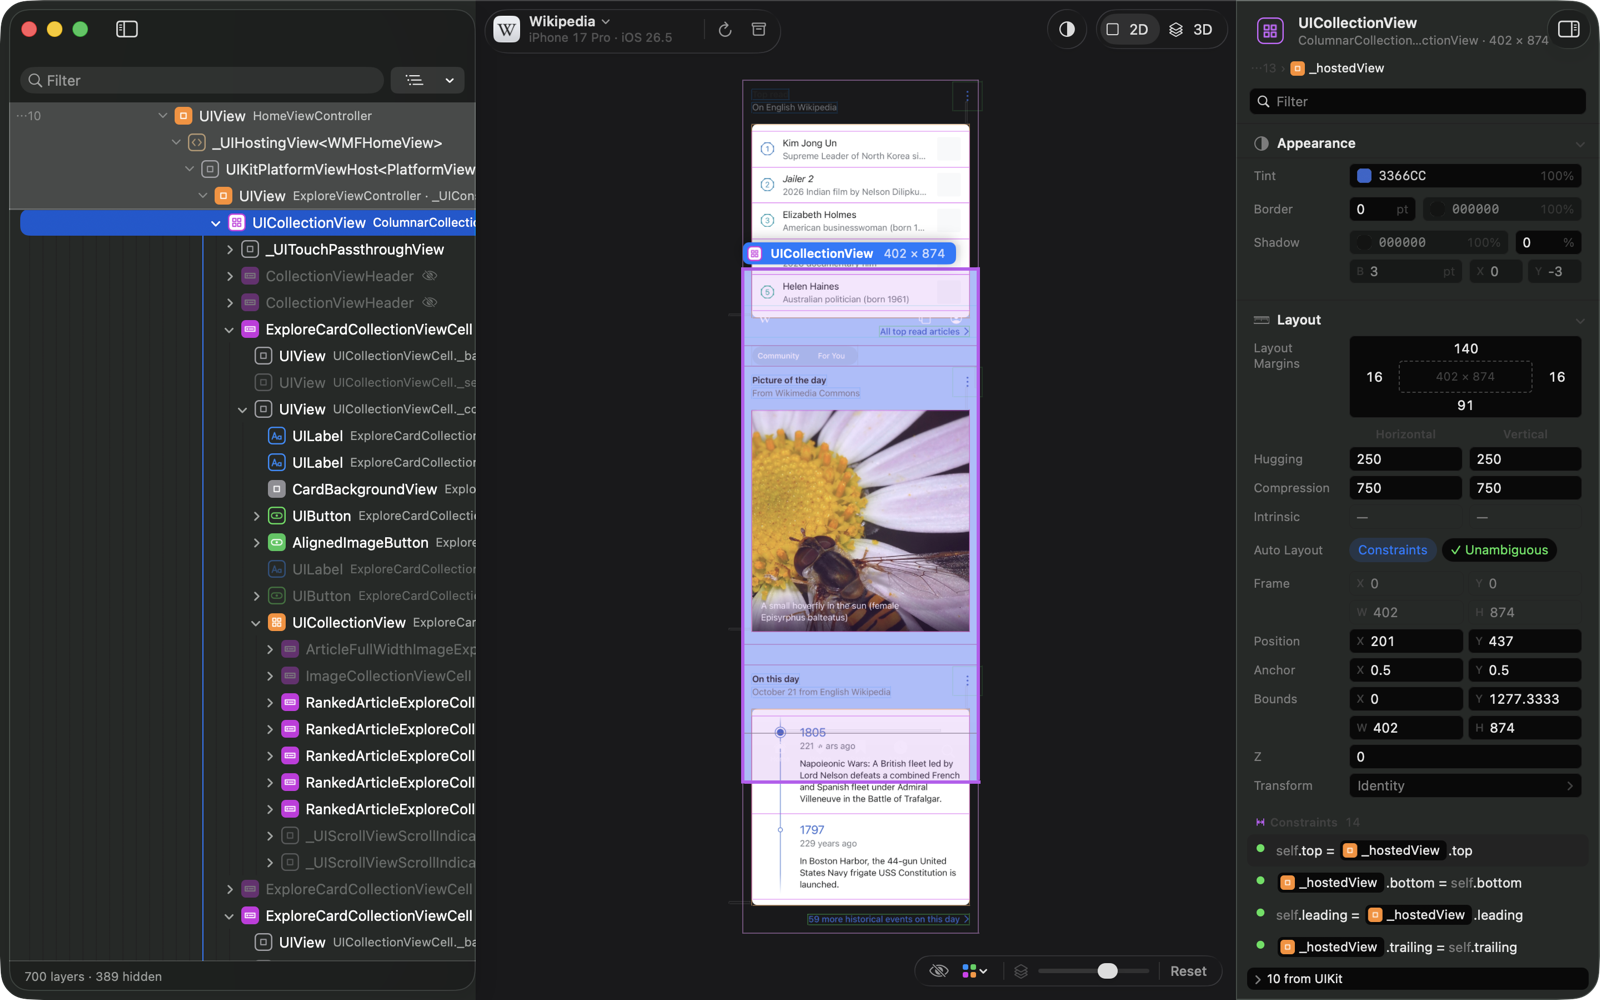Toggle visibility eye of first CollectionViewHeader
This screenshot has width=1600, height=1000.
(x=430, y=276)
